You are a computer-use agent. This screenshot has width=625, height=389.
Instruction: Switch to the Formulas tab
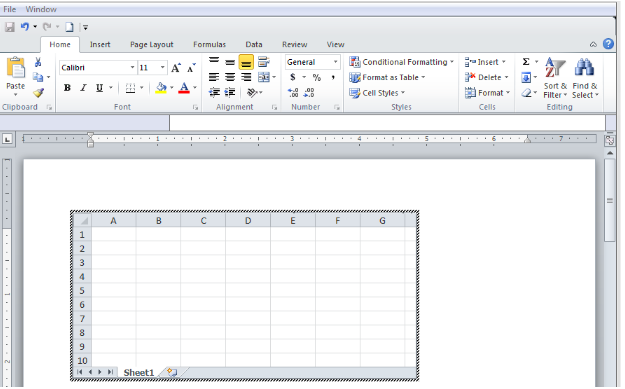[x=210, y=44]
